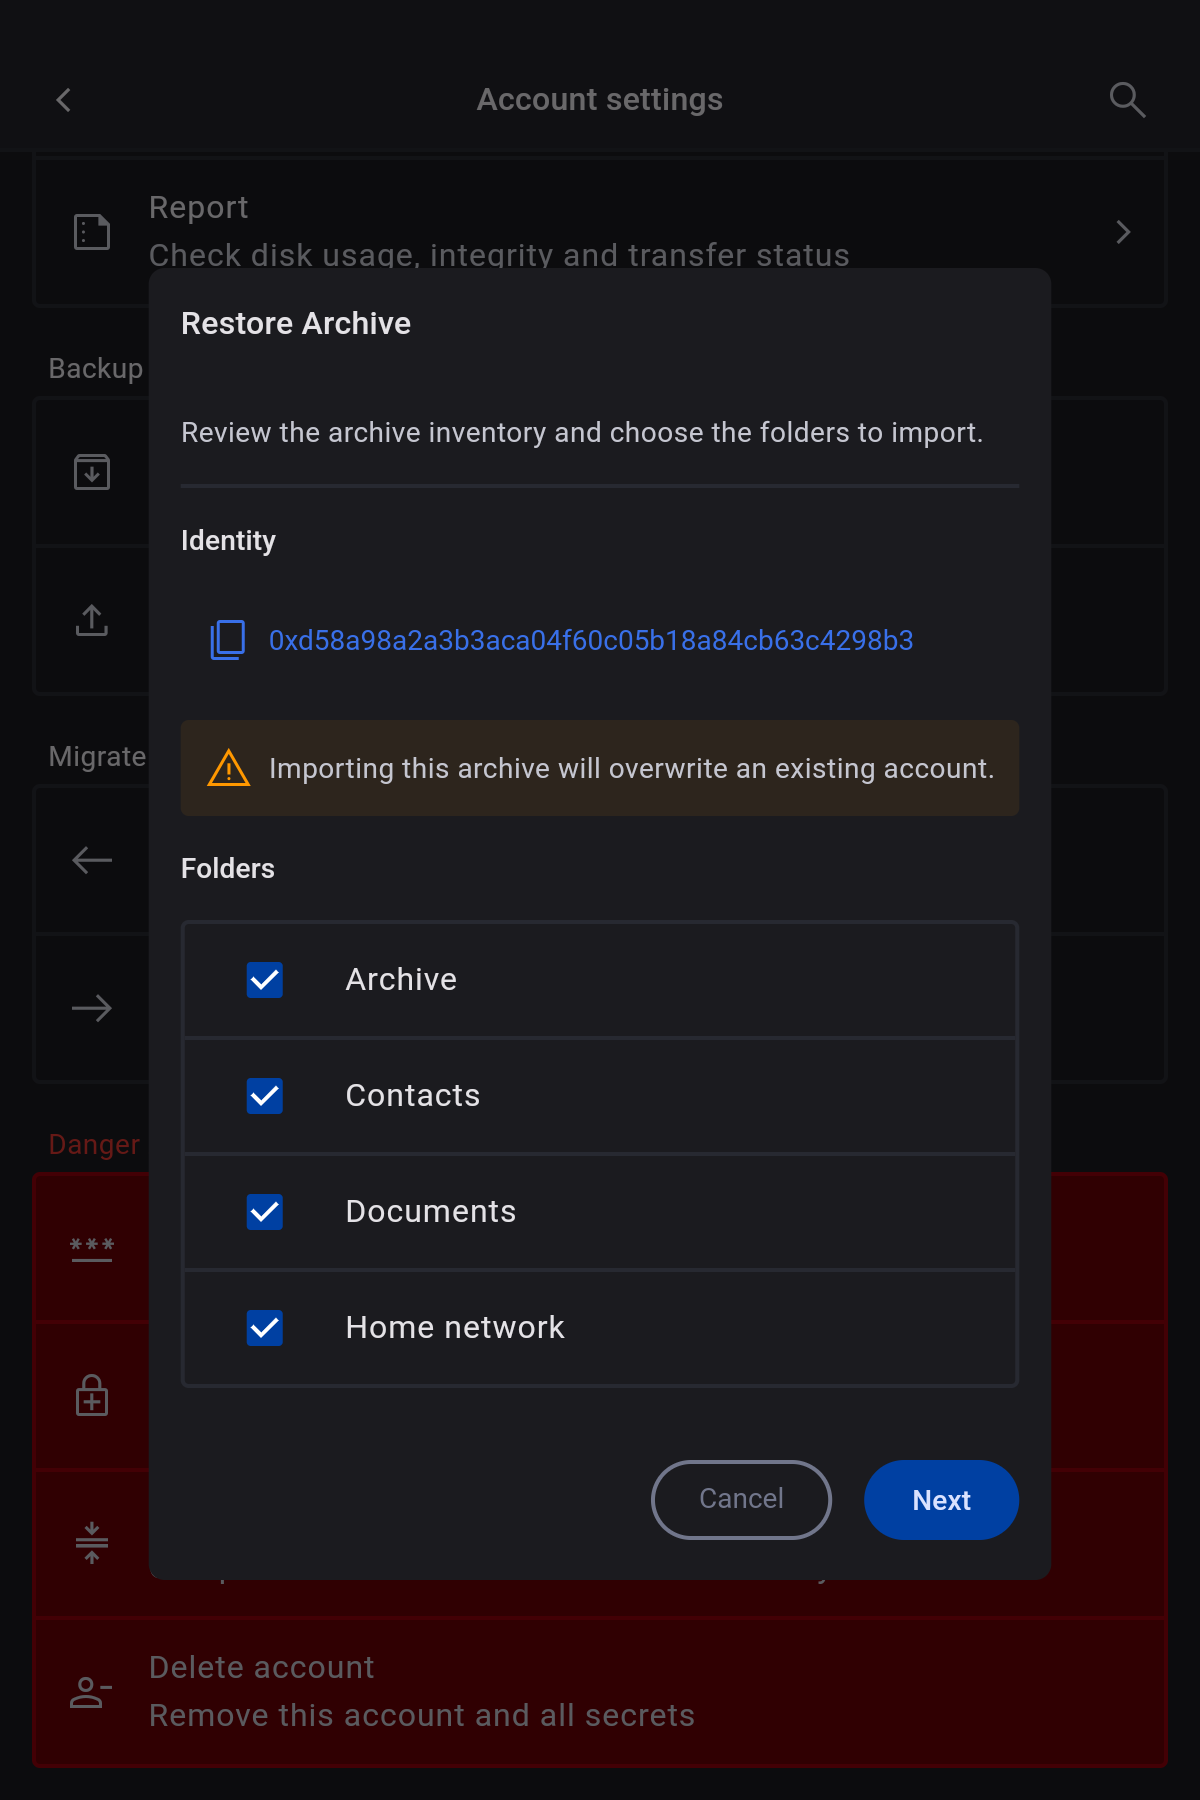The width and height of the screenshot is (1200, 1800).
Task: Click the overwrite warning triangle icon
Action: (x=229, y=769)
